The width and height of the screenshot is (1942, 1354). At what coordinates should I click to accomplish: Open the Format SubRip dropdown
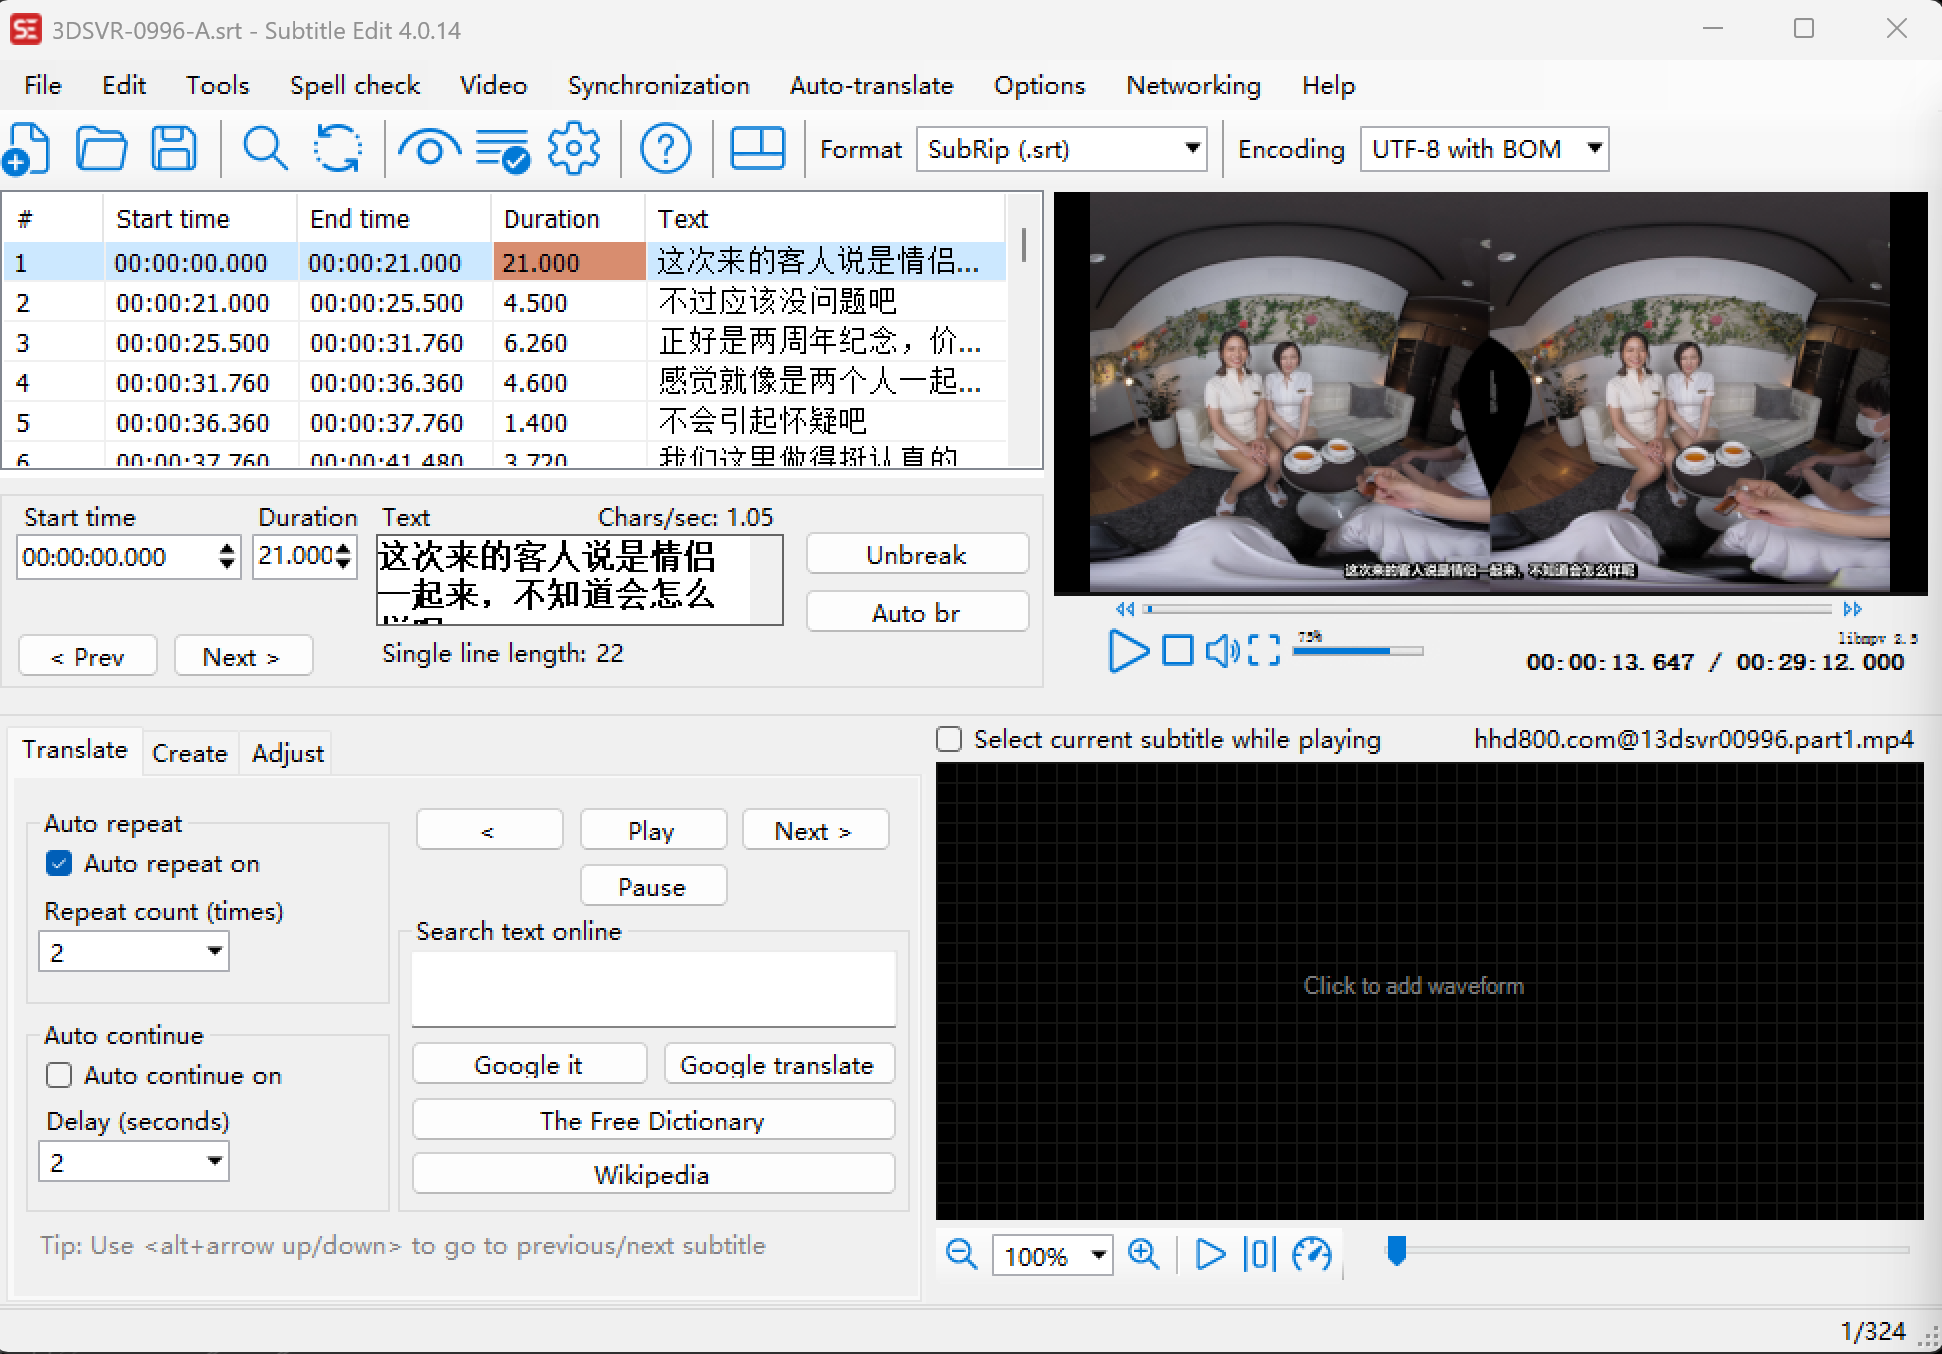[1062, 149]
